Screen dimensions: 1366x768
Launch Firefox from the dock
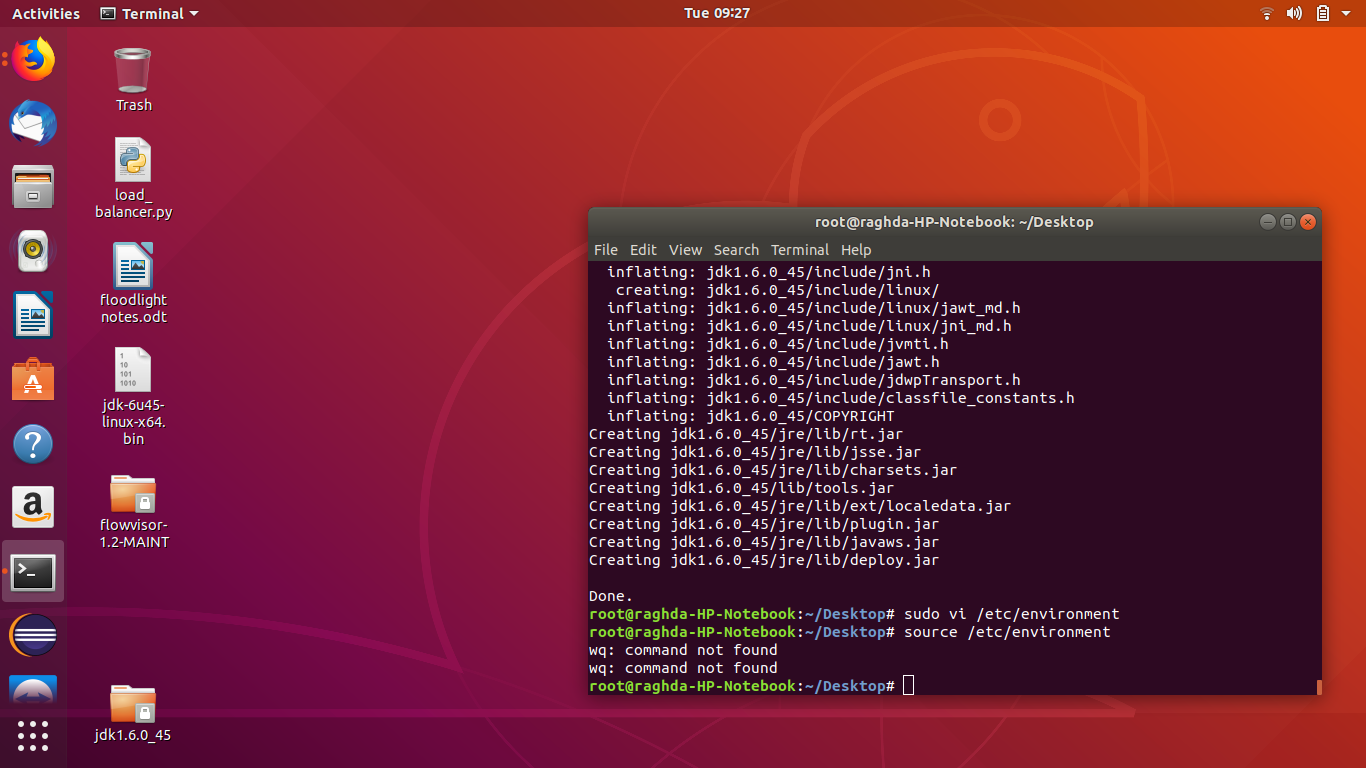tap(33, 59)
